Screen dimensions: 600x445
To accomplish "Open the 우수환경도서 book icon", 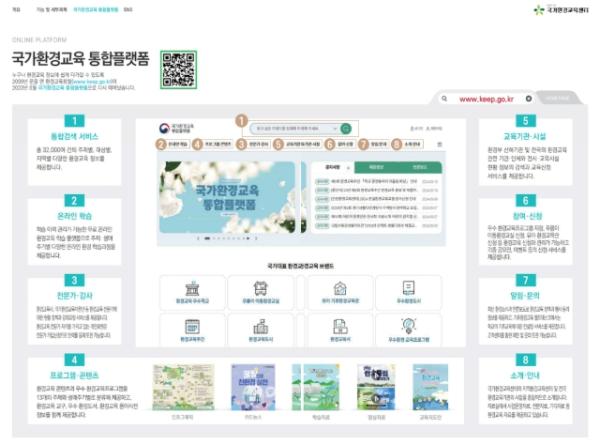I will (x=407, y=289).
